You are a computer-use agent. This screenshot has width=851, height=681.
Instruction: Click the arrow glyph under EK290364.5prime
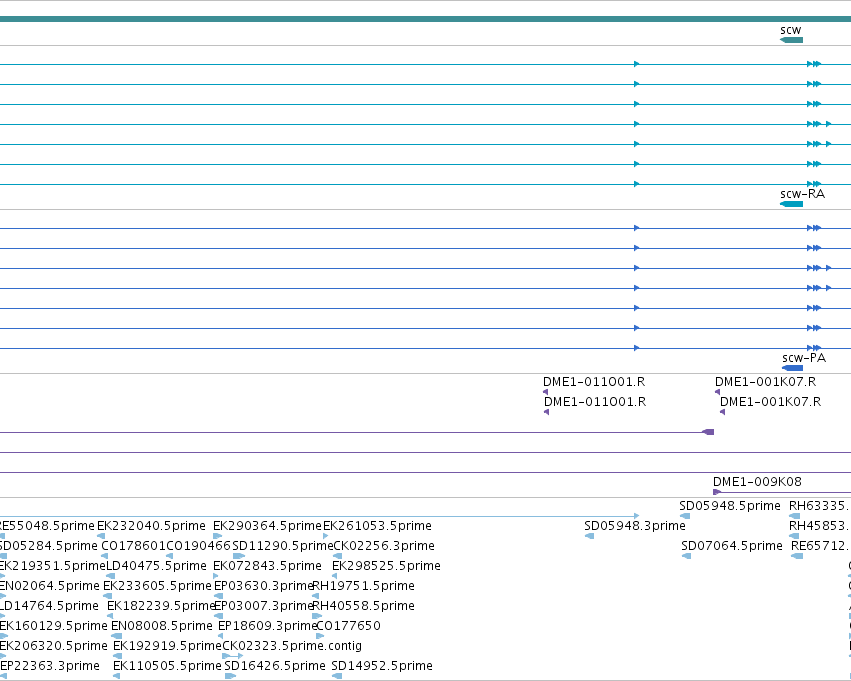(218, 536)
